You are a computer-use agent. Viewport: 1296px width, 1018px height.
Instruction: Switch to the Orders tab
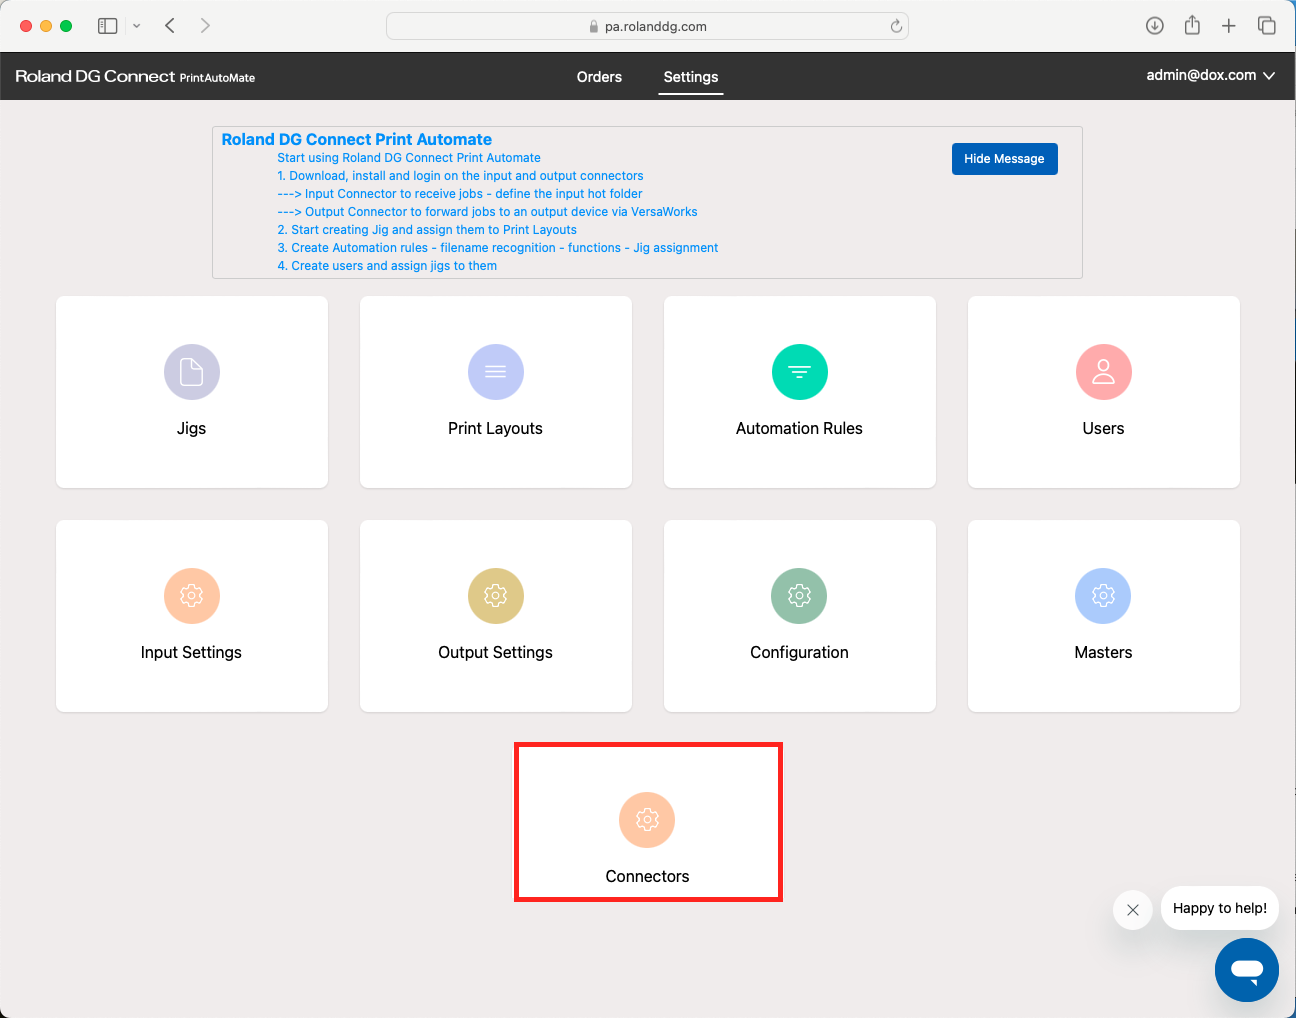[599, 77]
